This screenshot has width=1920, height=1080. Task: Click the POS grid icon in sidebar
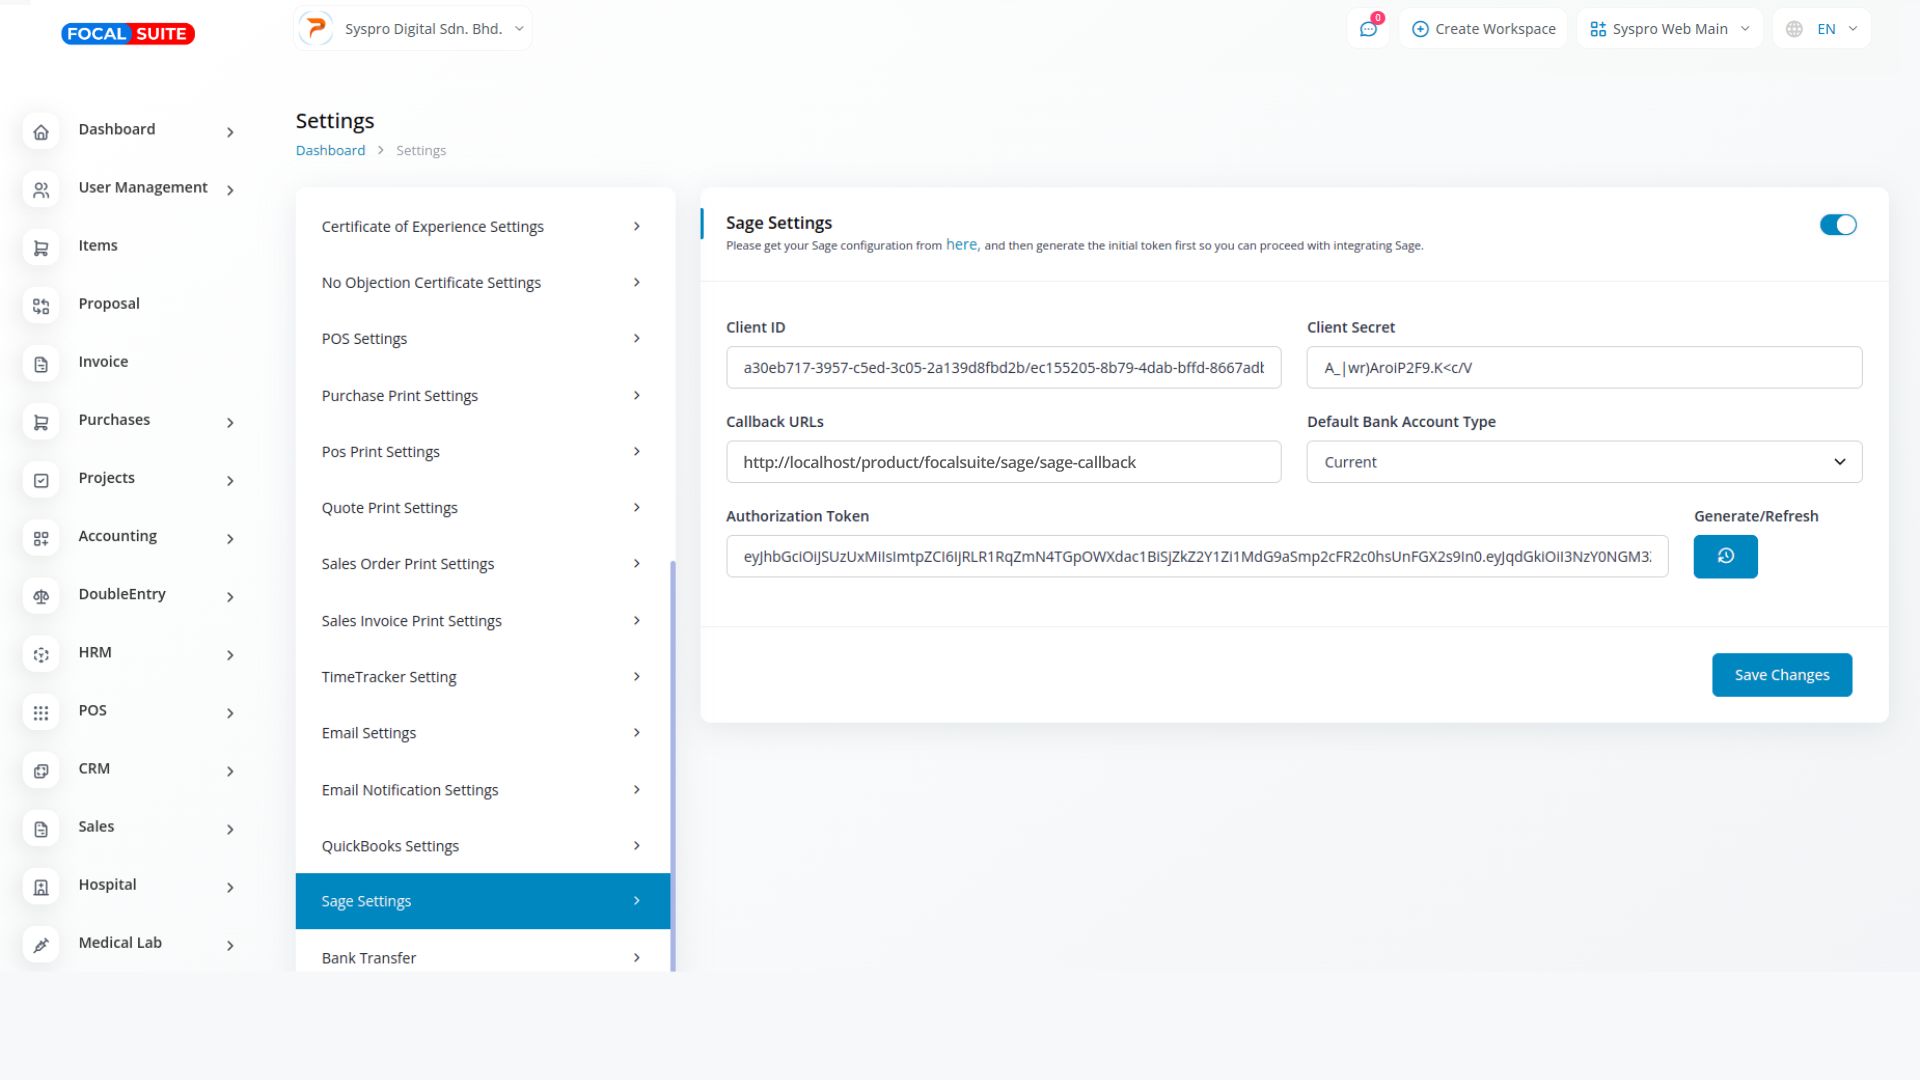click(x=41, y=713)
